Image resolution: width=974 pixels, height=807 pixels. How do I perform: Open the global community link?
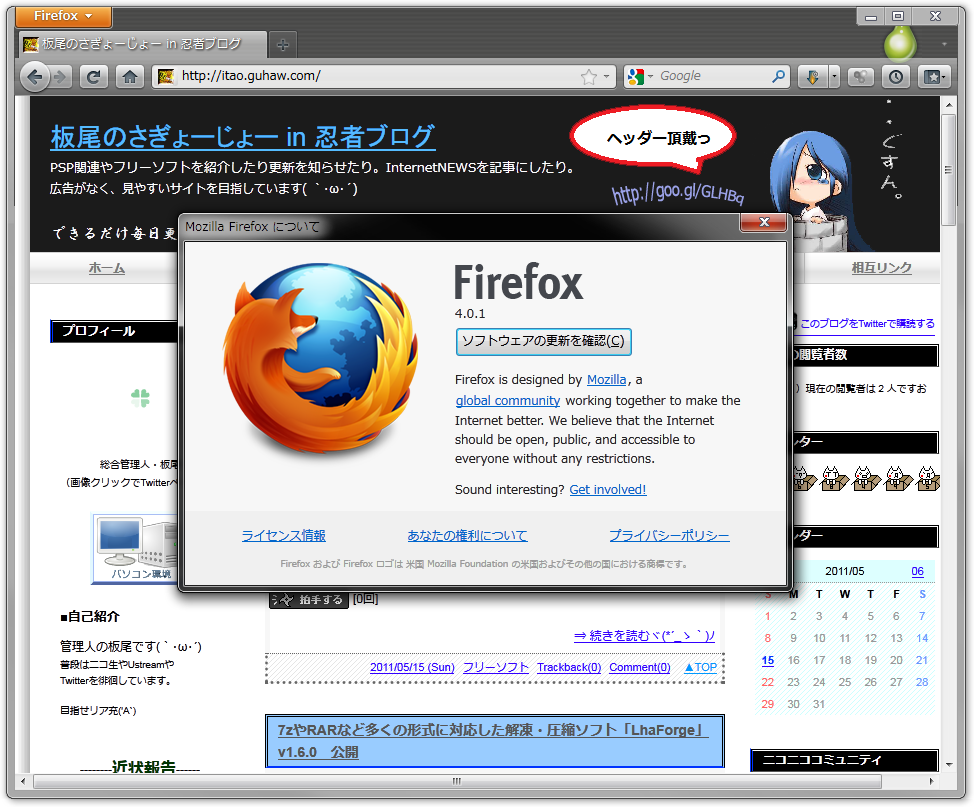click(507, 401)
